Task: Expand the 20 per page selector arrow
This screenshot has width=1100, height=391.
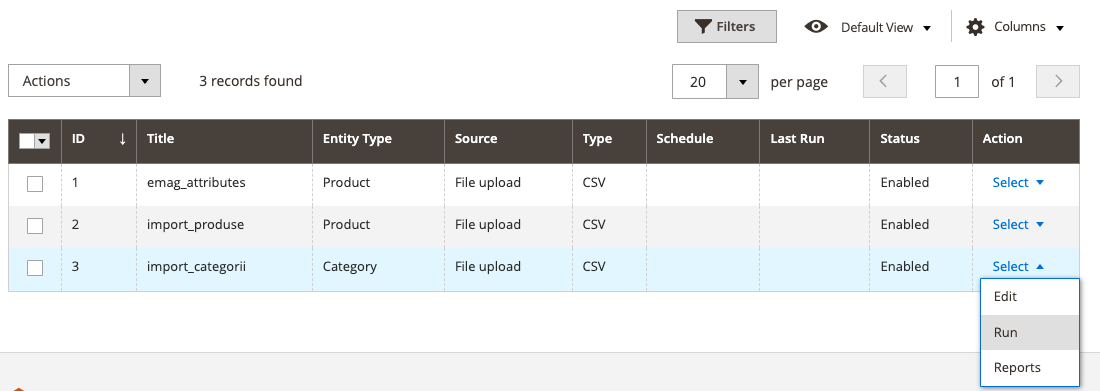Action: [742, 81]
